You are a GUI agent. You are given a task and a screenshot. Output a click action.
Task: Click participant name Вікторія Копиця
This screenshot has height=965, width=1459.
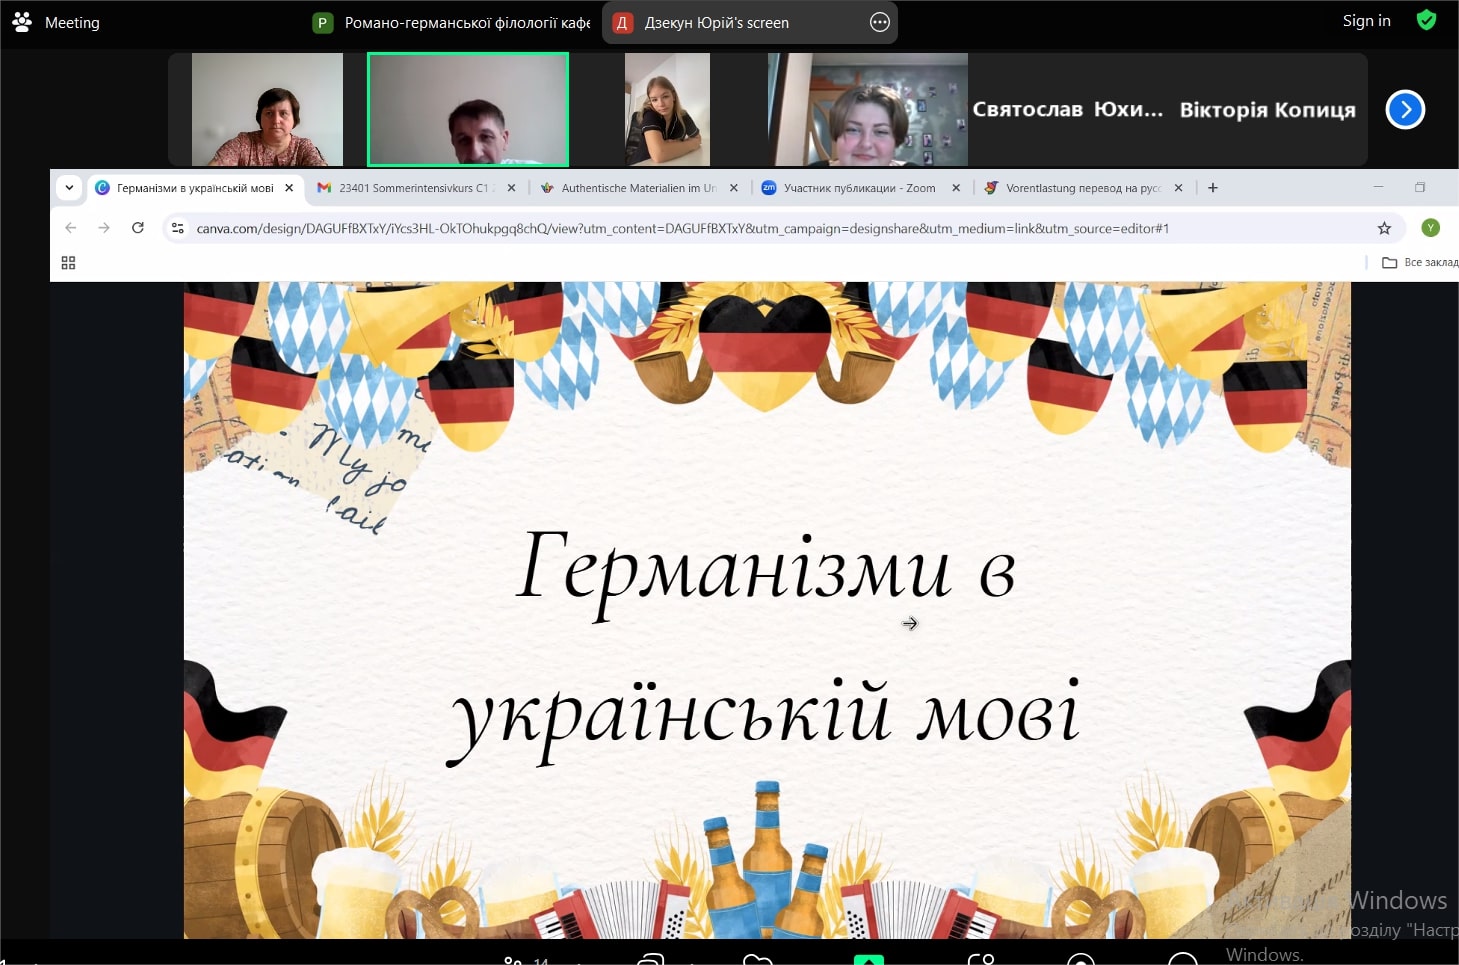pos(1267,110)
